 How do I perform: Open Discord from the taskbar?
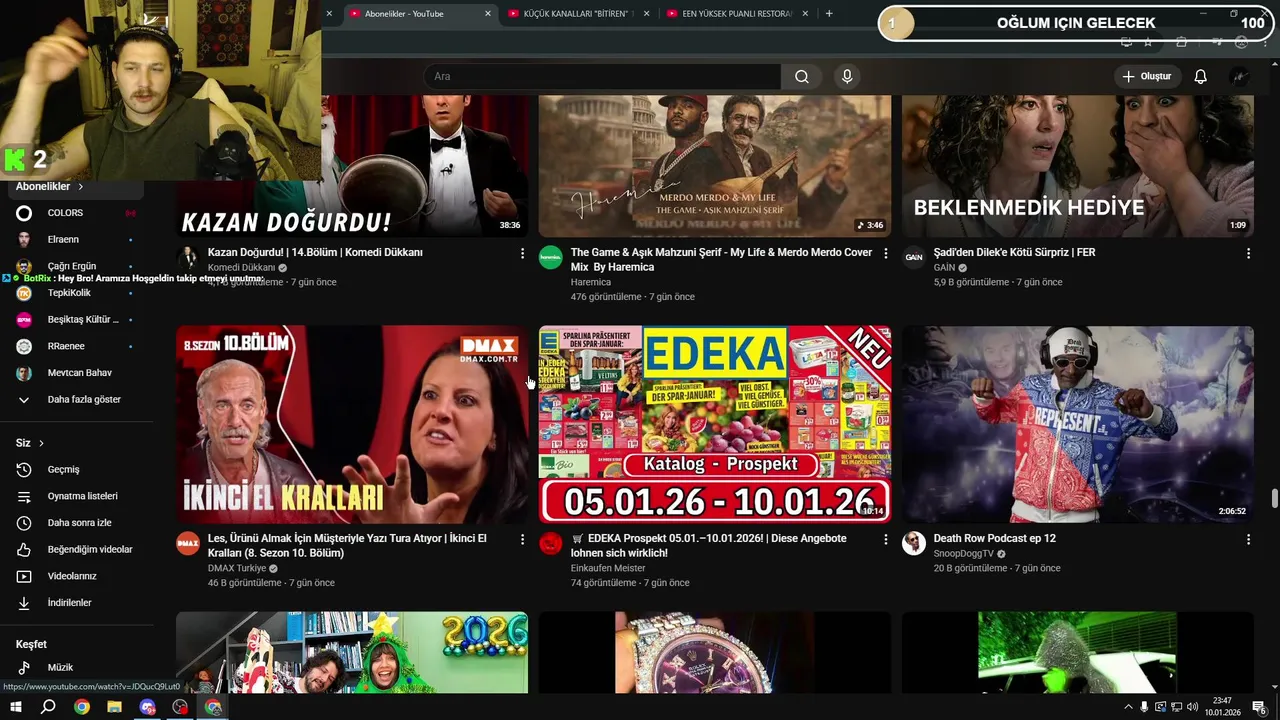click(147, 707)
